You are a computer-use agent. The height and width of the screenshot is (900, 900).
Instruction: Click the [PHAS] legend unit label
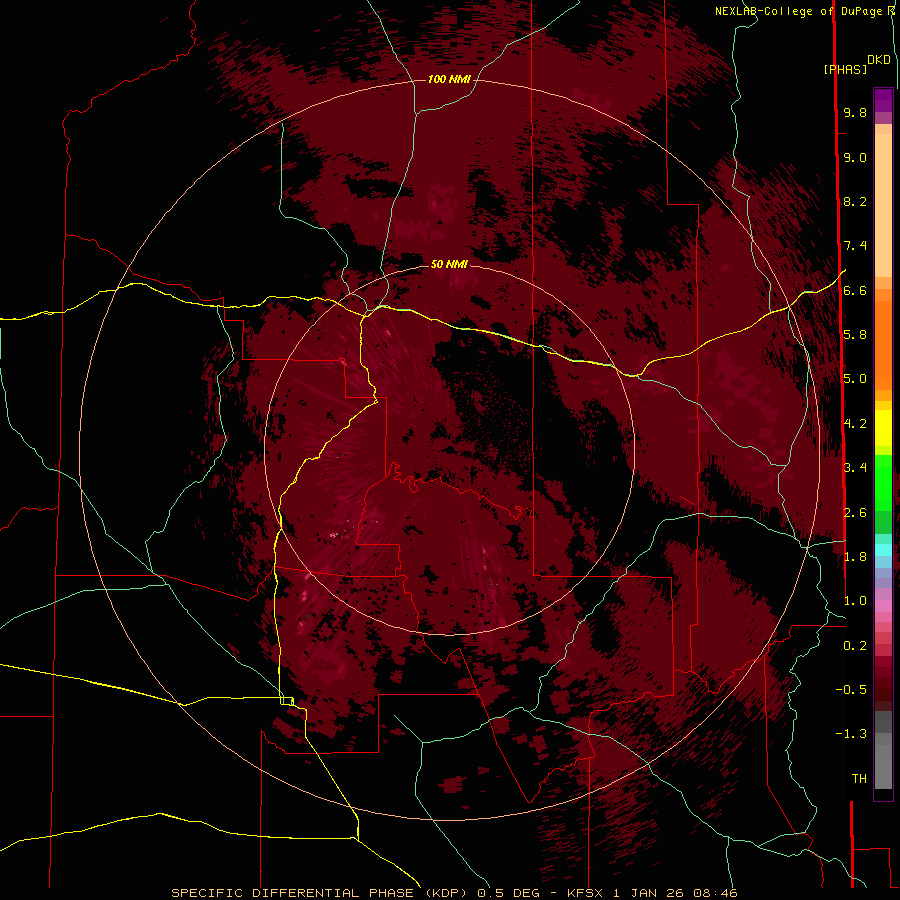tap(845, 69)
